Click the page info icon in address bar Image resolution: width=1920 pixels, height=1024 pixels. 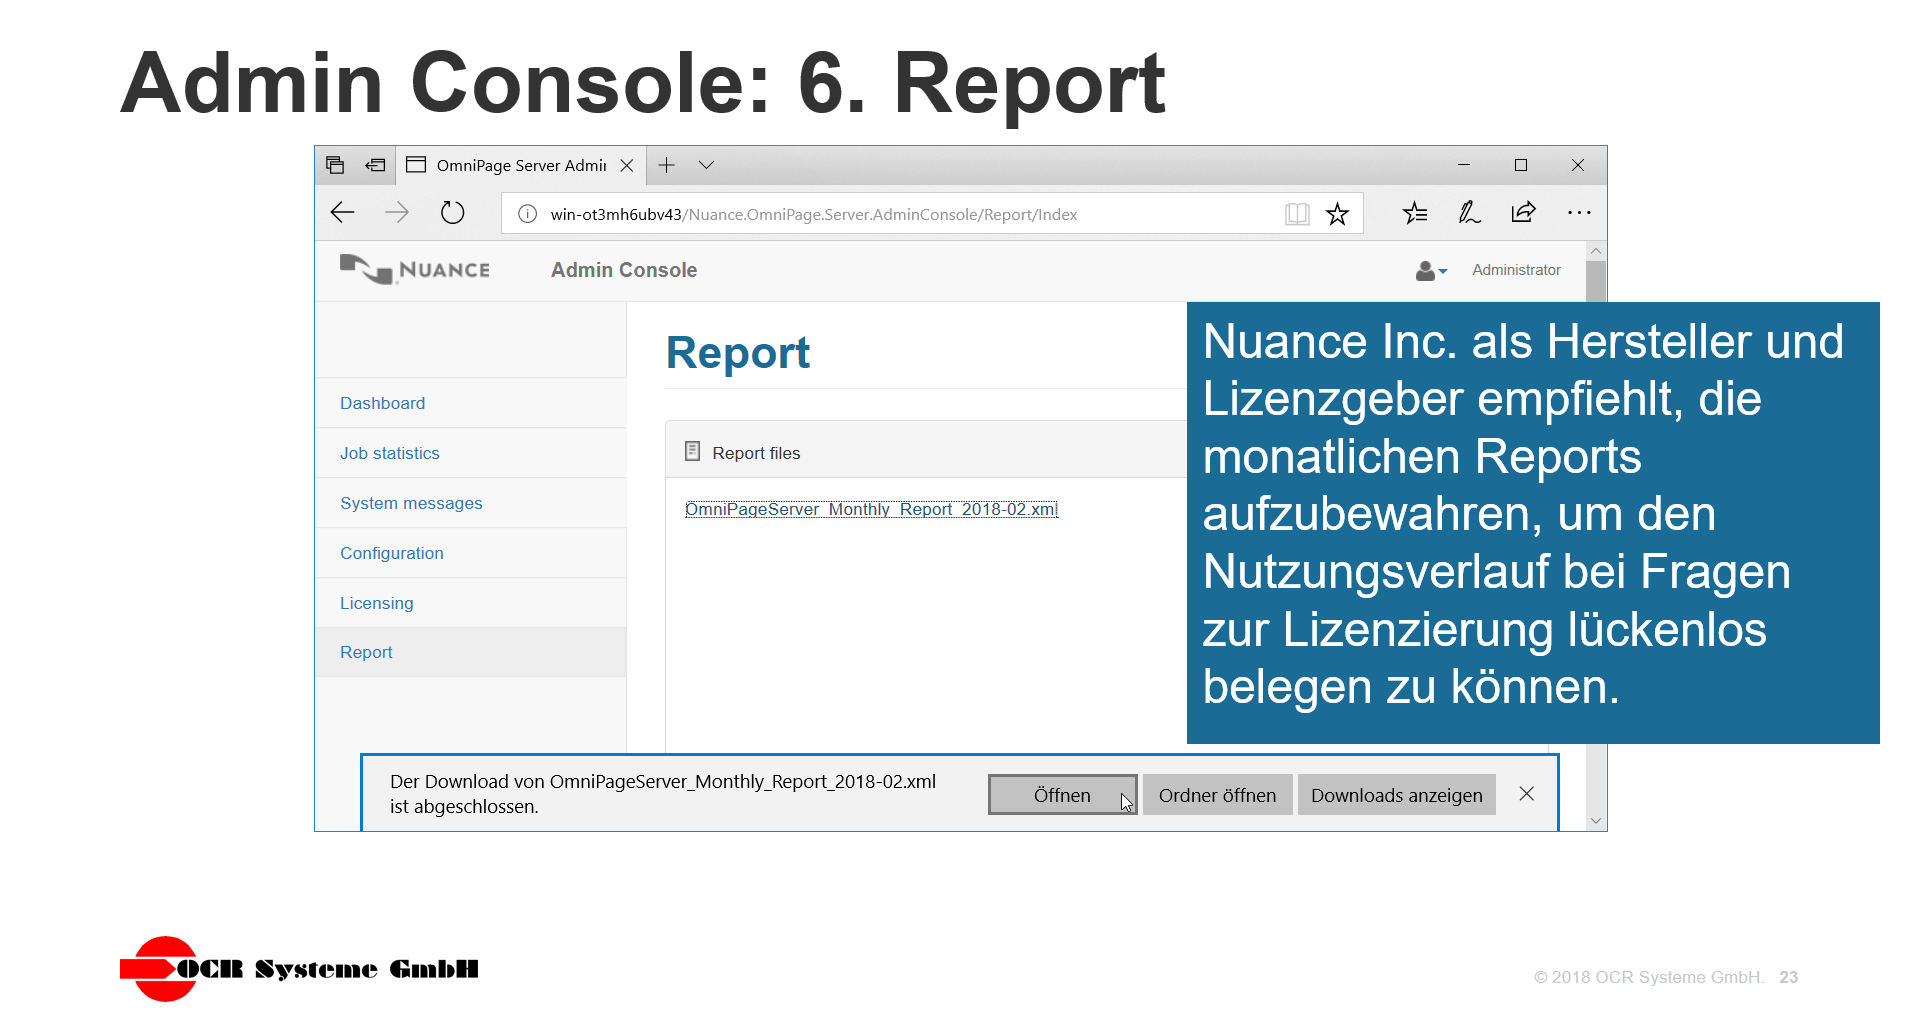(526, 213)
